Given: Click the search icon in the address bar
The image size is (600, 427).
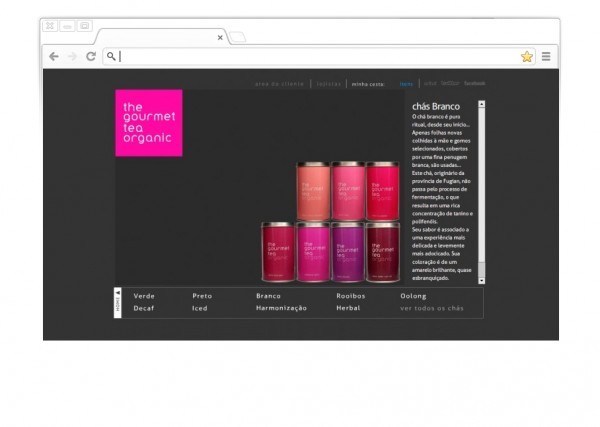Looking at the screenshot, I should pos(111,57).
